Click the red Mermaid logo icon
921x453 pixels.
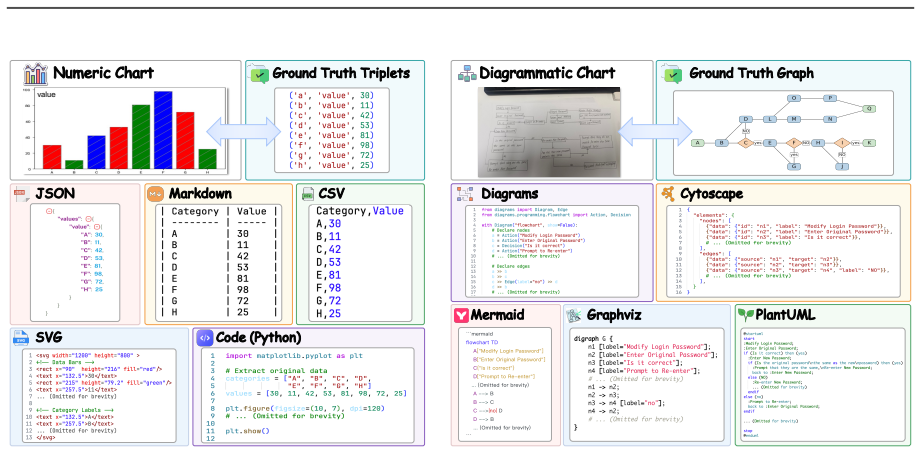pyautogui.click(x=462, y=315)
